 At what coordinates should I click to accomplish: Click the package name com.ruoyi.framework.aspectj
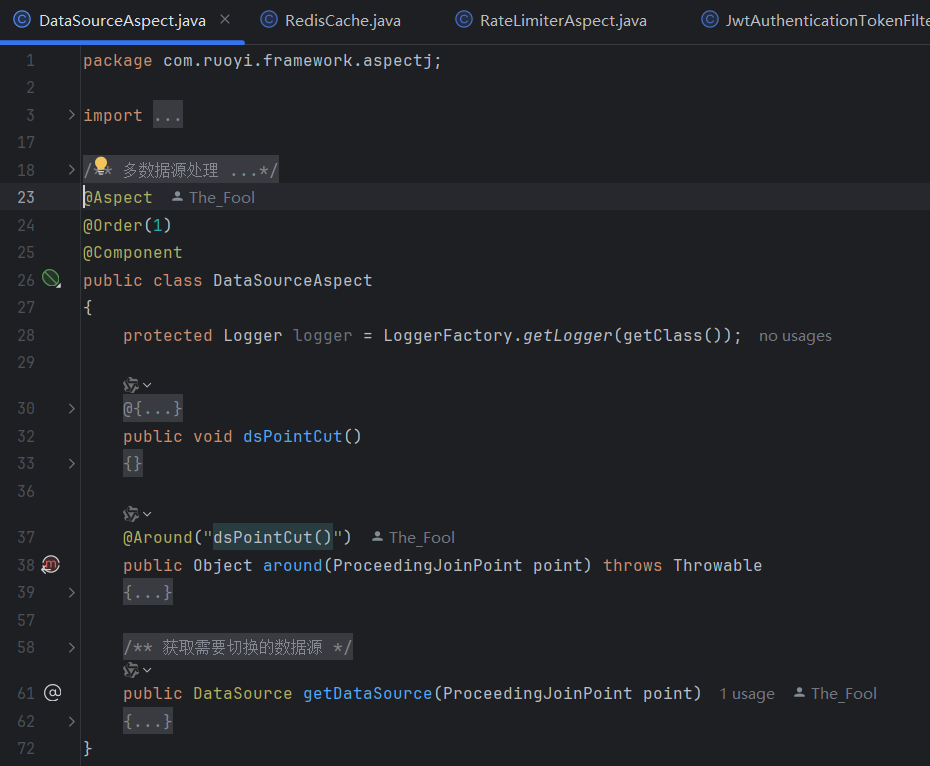pyautogui.click(x=297, y=61)
